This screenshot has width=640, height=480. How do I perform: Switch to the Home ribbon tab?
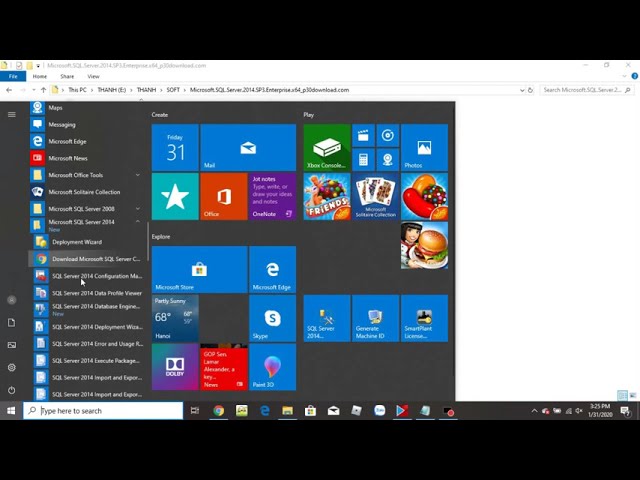coord(40,76)
